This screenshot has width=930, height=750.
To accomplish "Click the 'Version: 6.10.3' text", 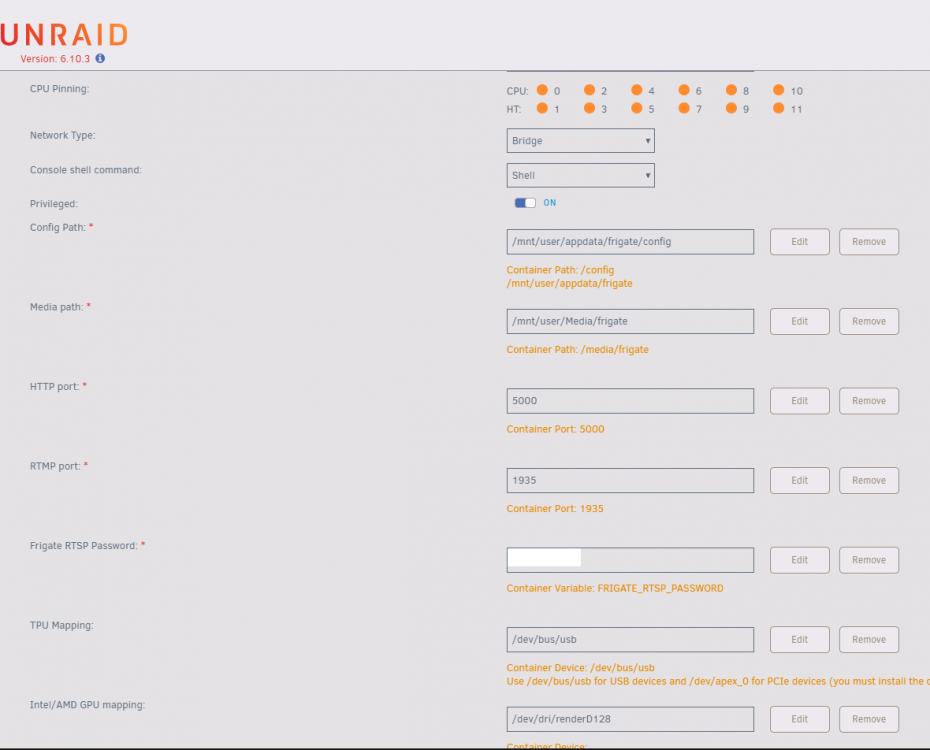I will [x=55, y=59].
